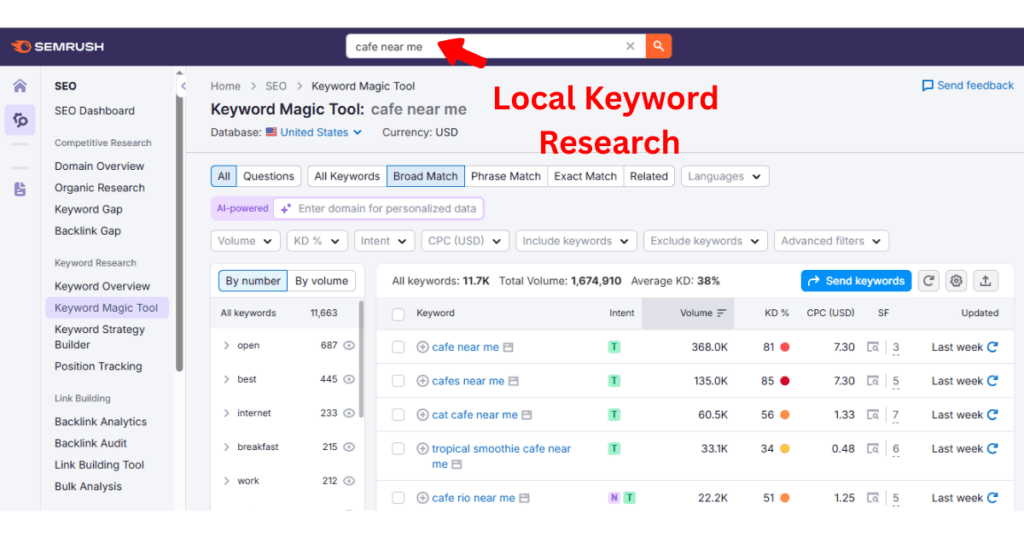Open the 'cafe near me' keyword link
1024x538 pixels.
point(465,347)
